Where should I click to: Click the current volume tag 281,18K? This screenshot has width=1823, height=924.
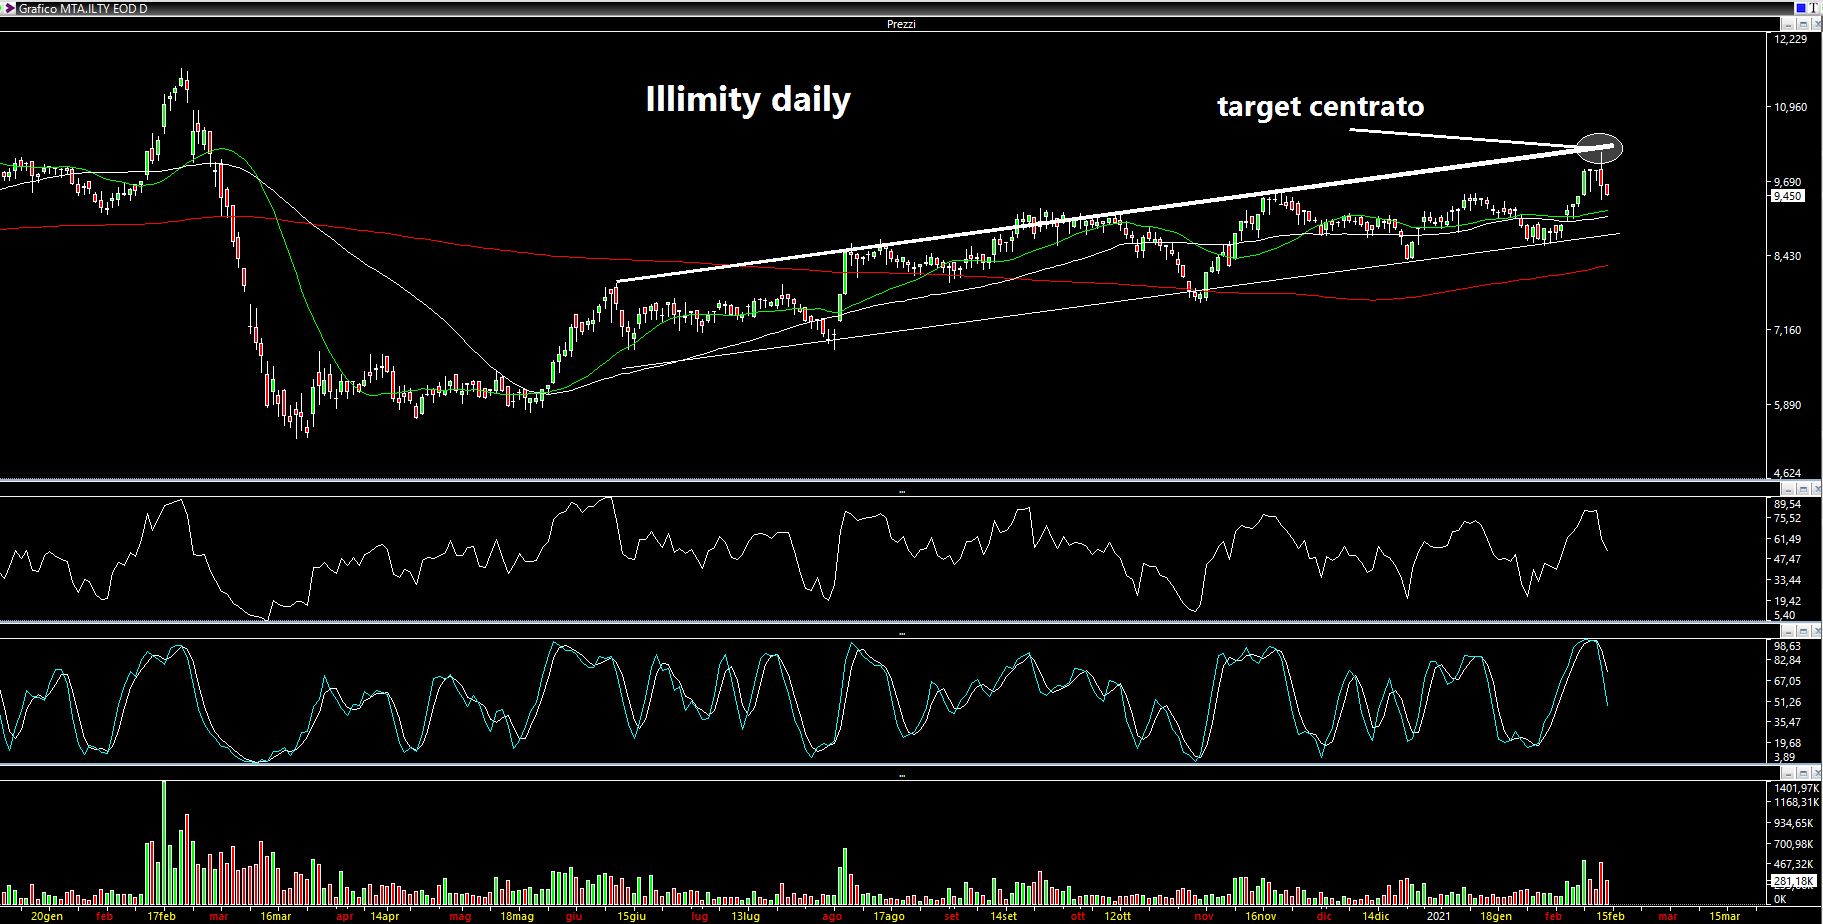[x=1793, y=881]
